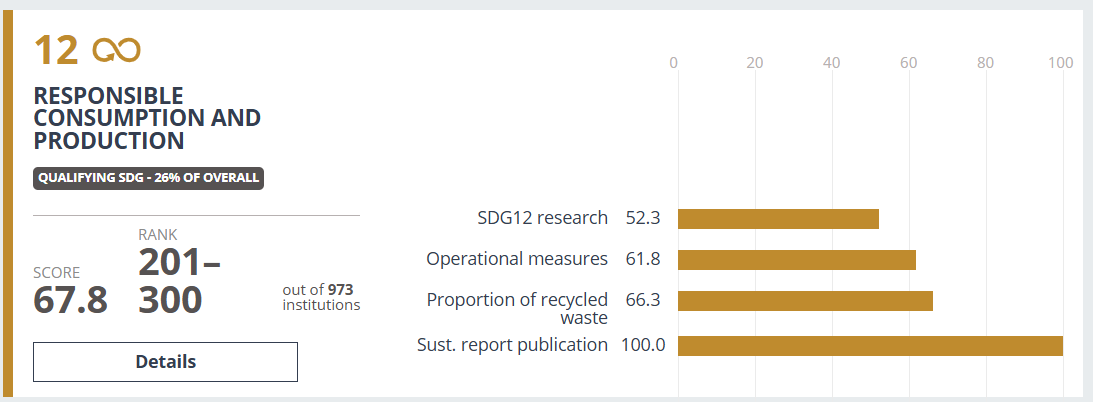Screen dimensions: 1093x402
Task: Click the Responsible Consumption and Production heading
Action: tap(147, 119)
